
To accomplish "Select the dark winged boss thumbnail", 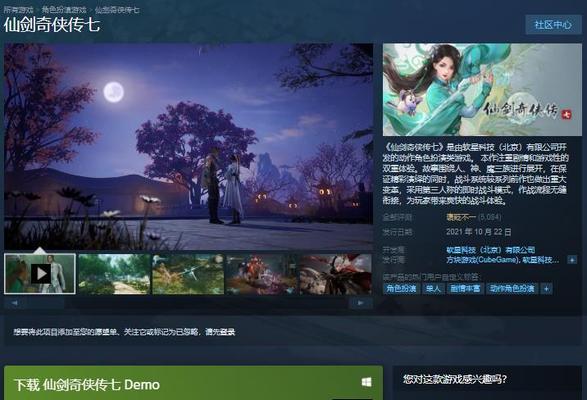I will (x=335, y=274).
